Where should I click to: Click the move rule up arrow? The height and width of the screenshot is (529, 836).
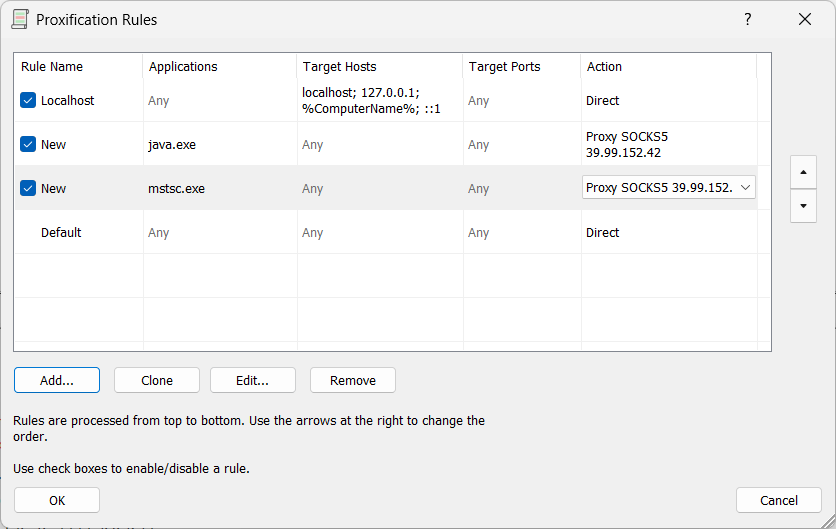[x=803, y=171]
